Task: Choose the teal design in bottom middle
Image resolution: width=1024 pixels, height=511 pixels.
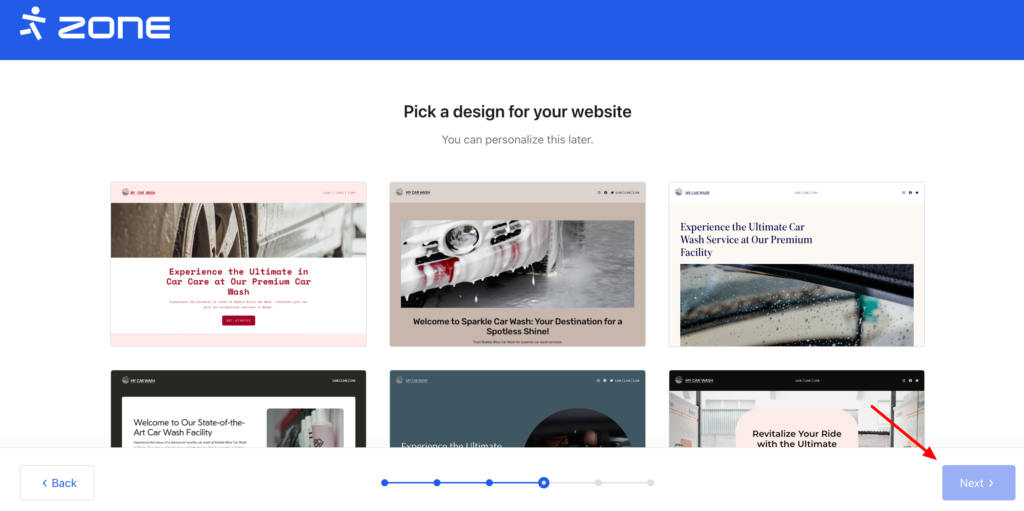Action: pos(517,410)
